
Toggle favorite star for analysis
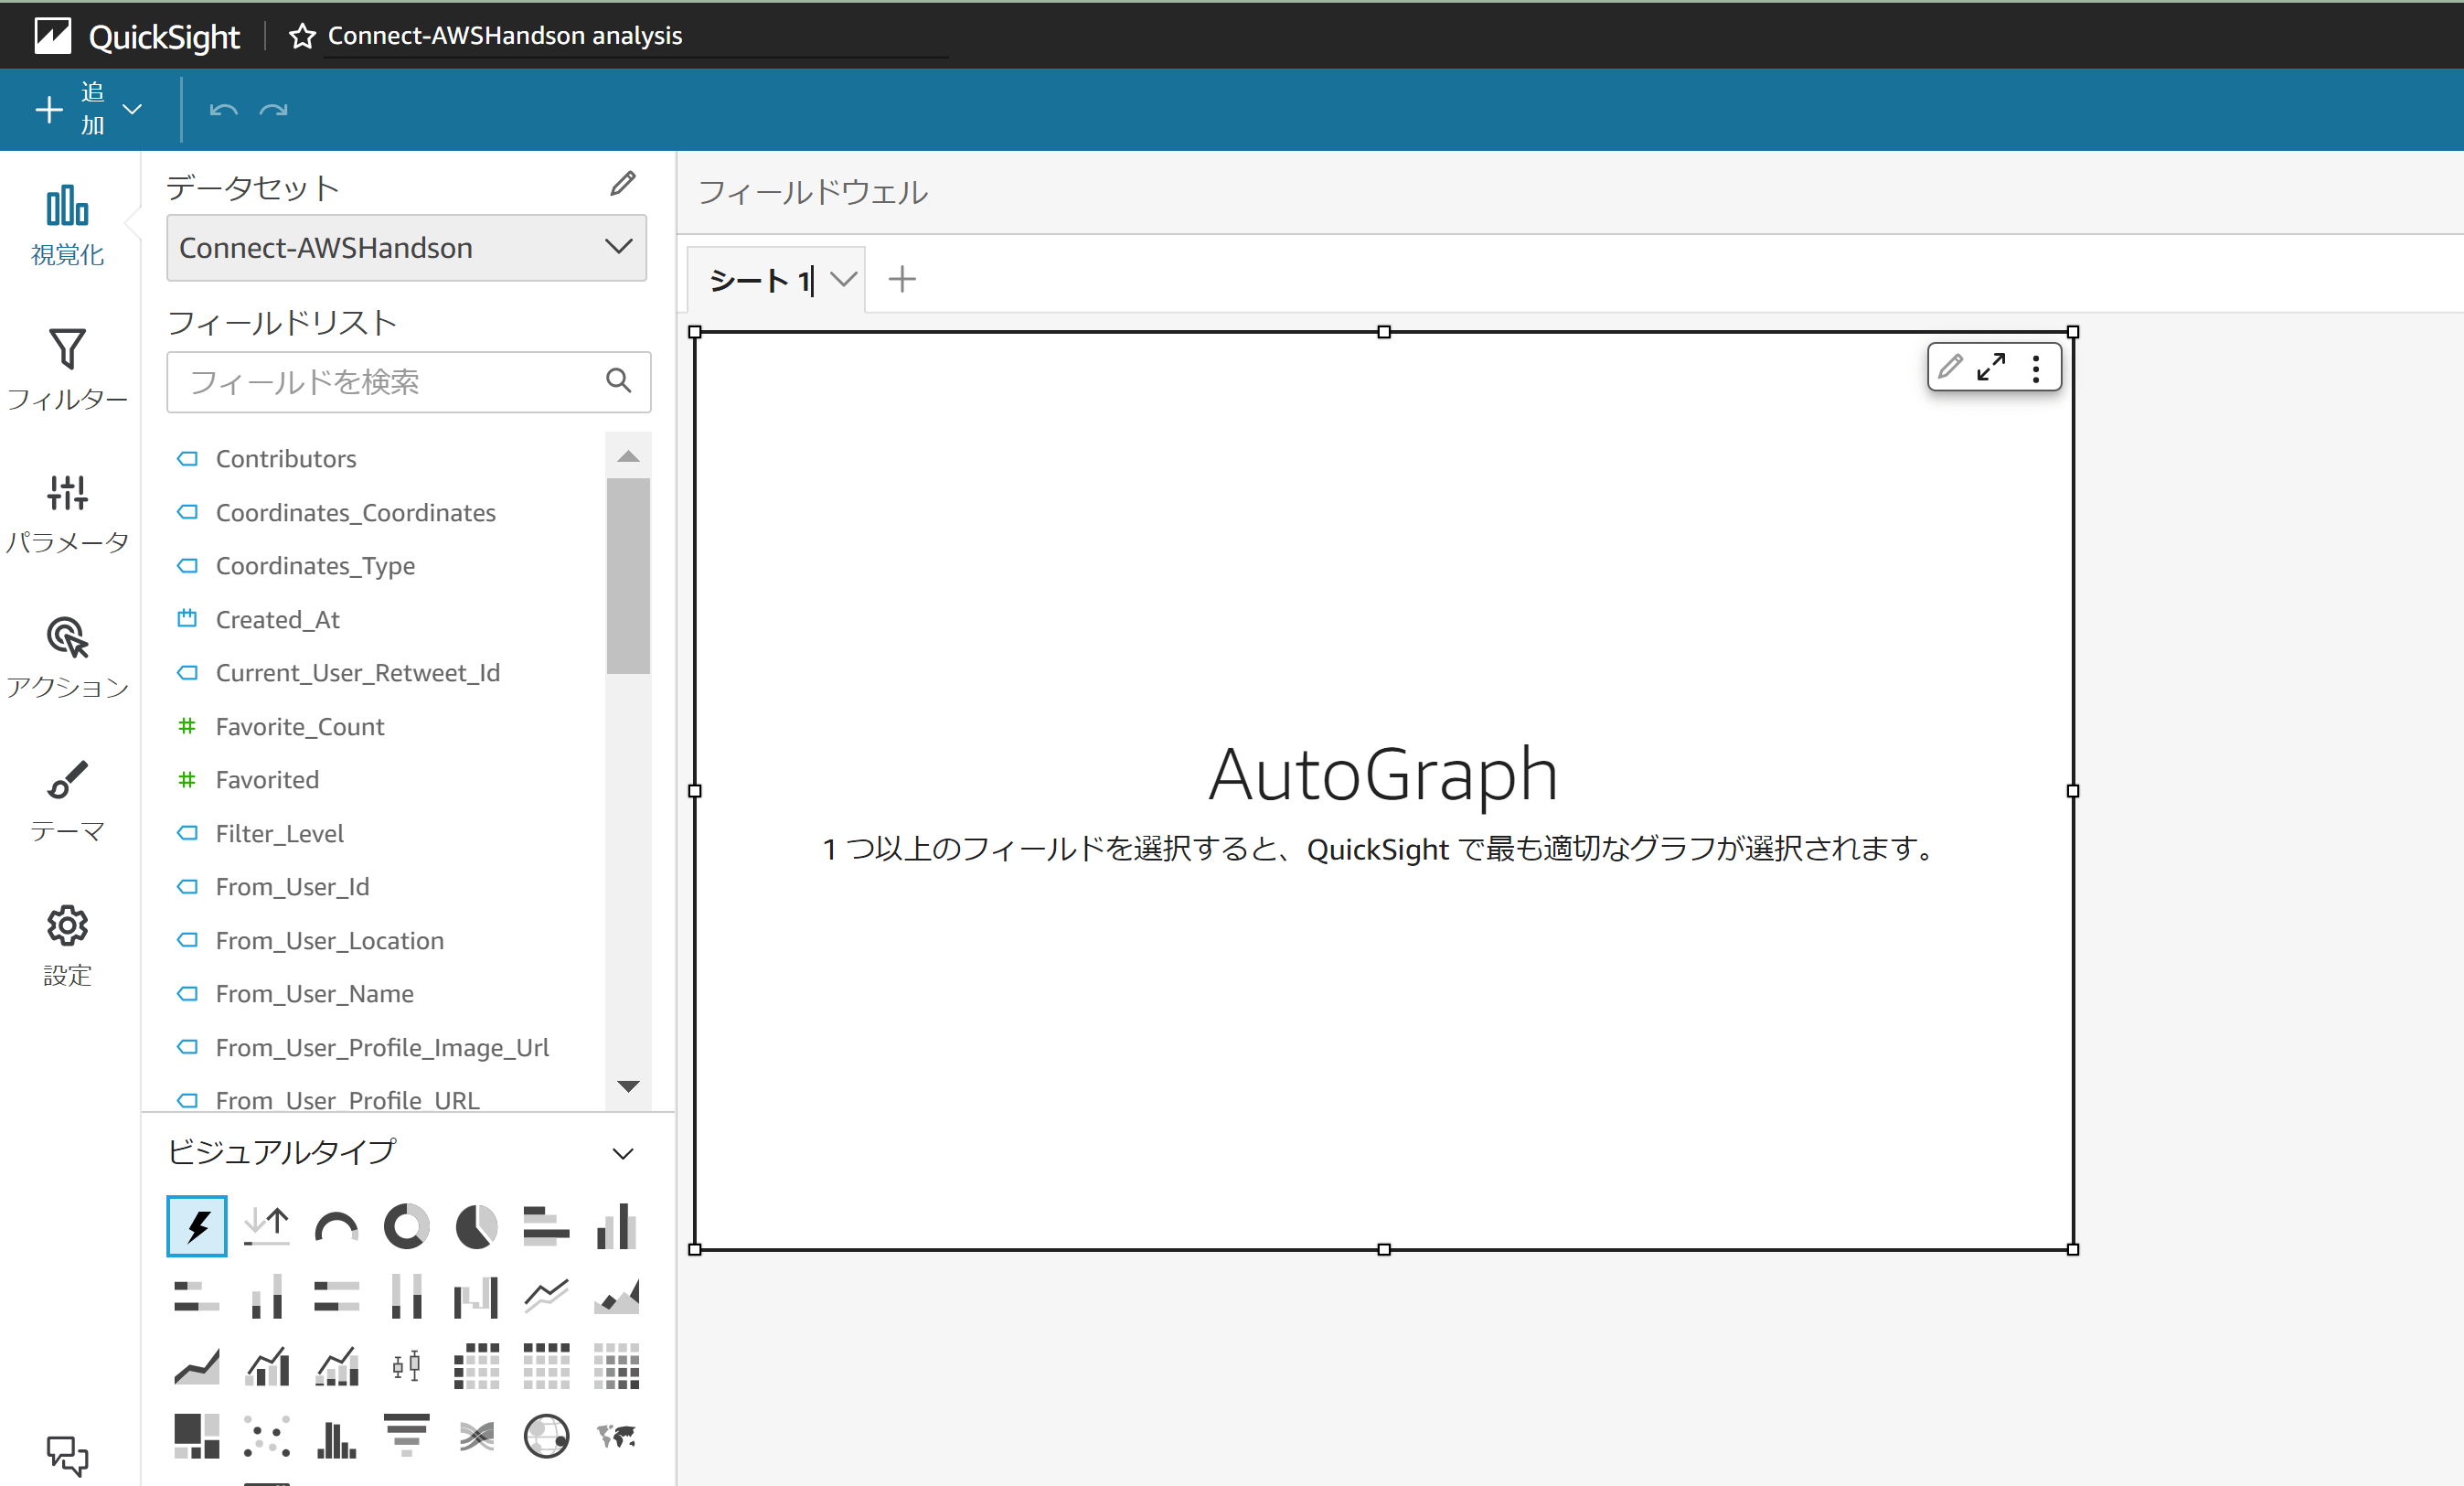coord(301,36)
